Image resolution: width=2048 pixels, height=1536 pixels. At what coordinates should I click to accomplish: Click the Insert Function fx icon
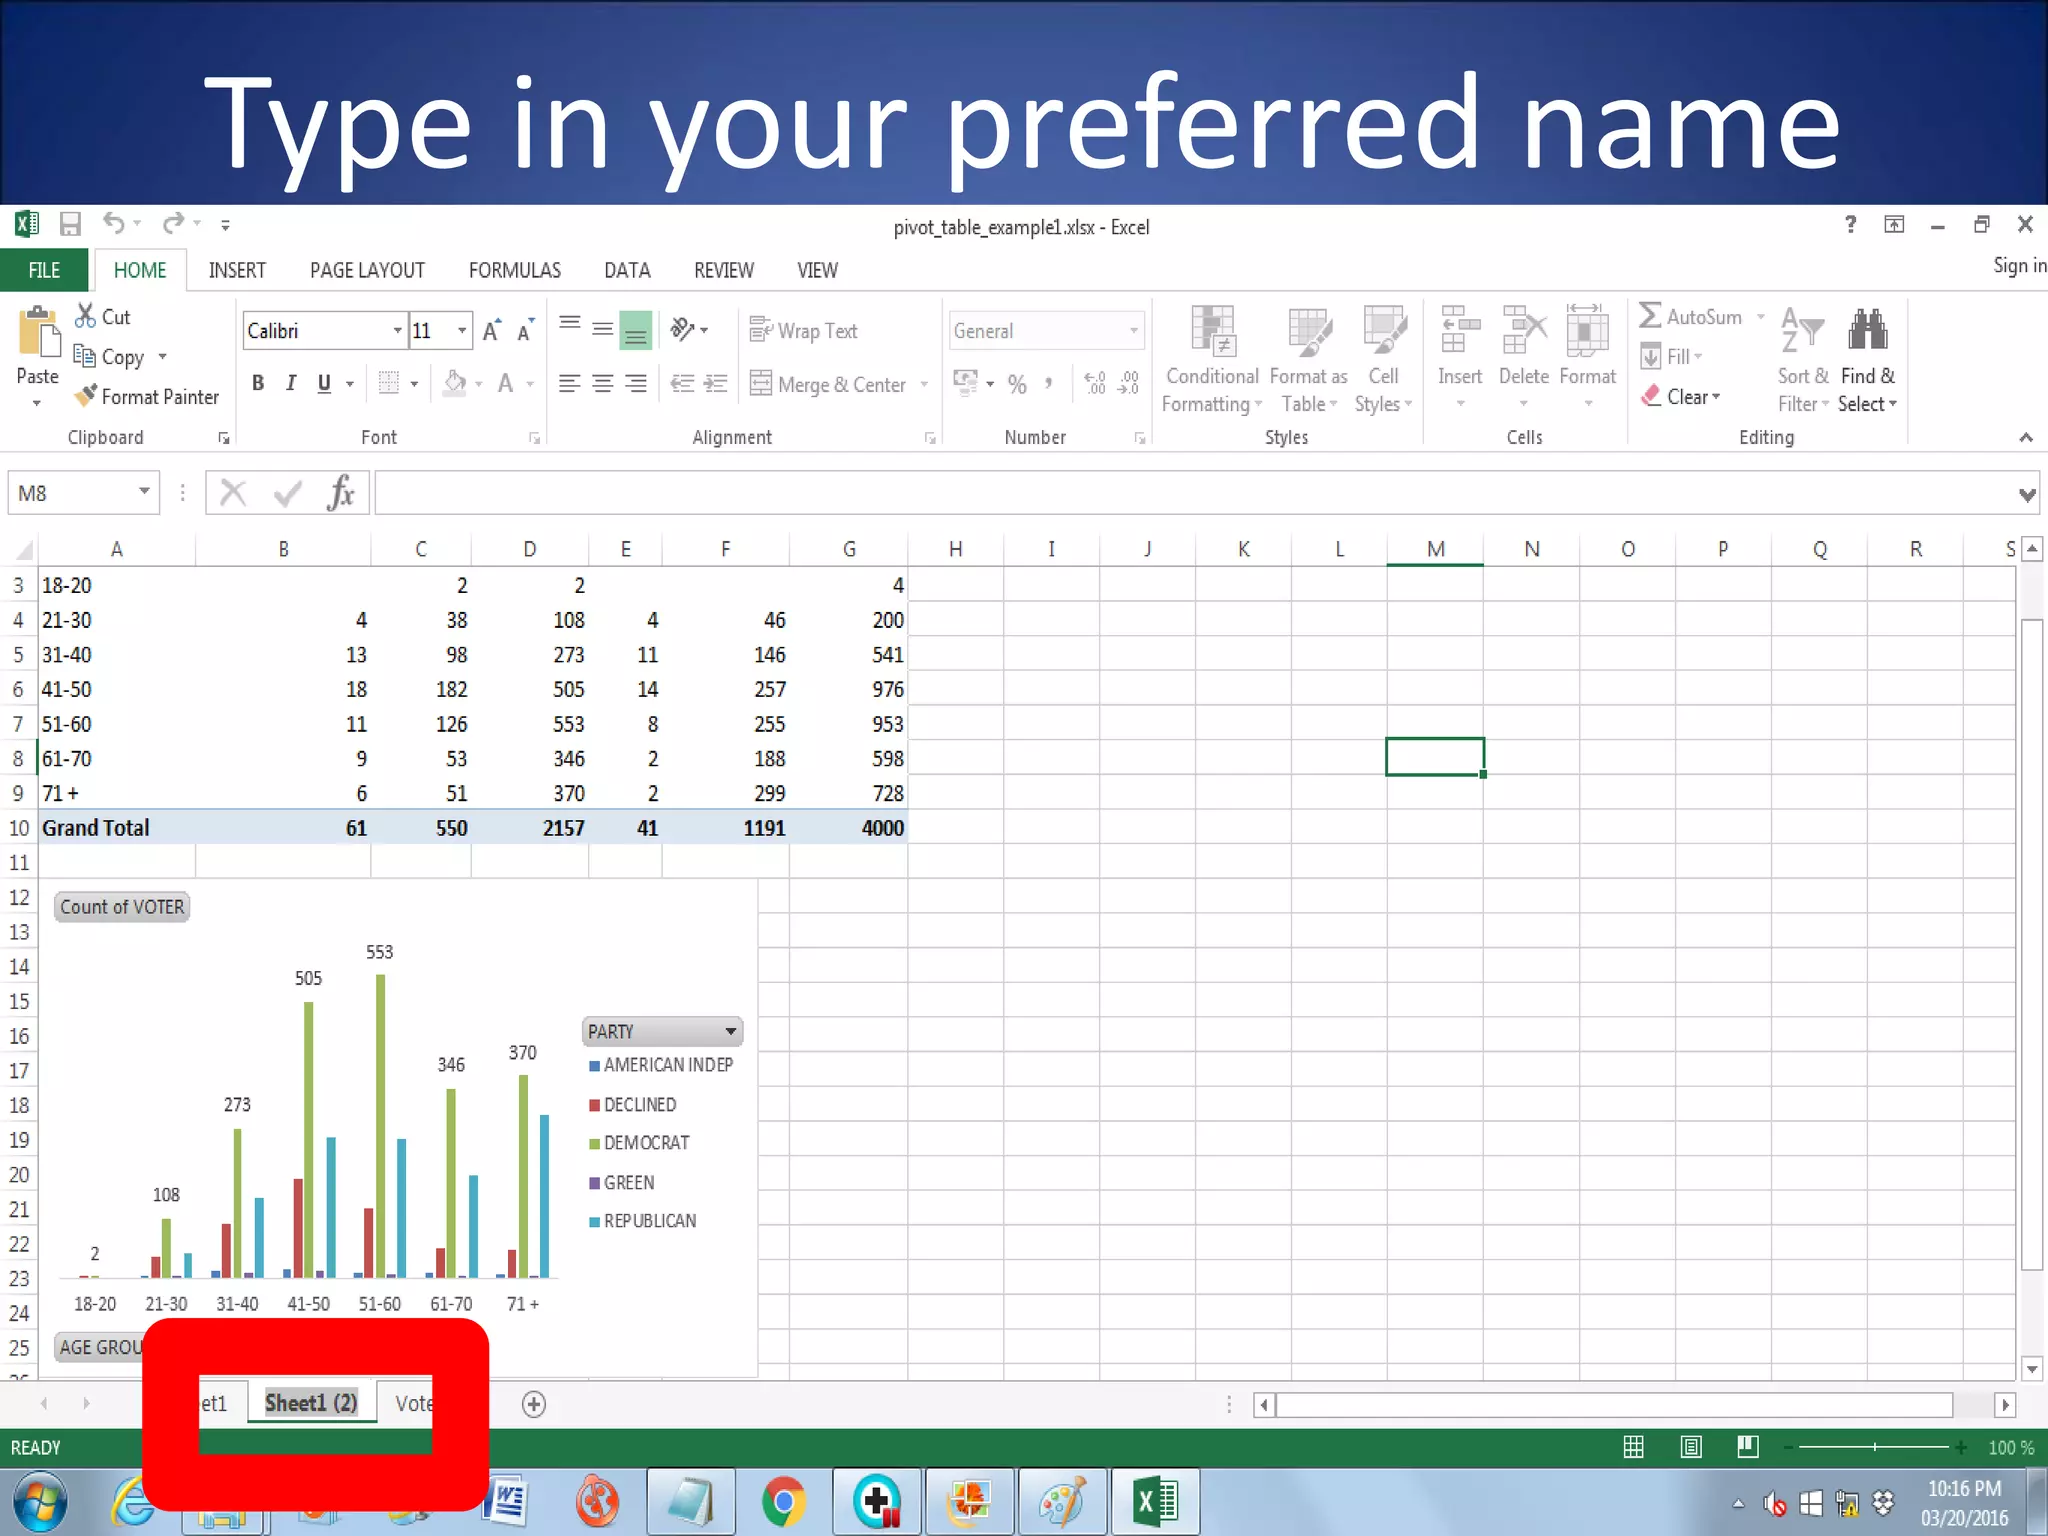(341, 493)
